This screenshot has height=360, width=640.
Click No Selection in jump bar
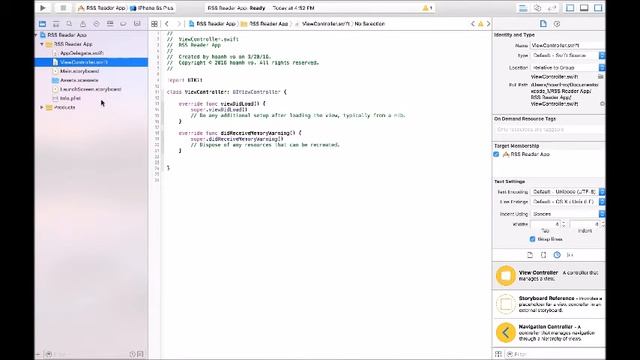[x=370, y=24]
